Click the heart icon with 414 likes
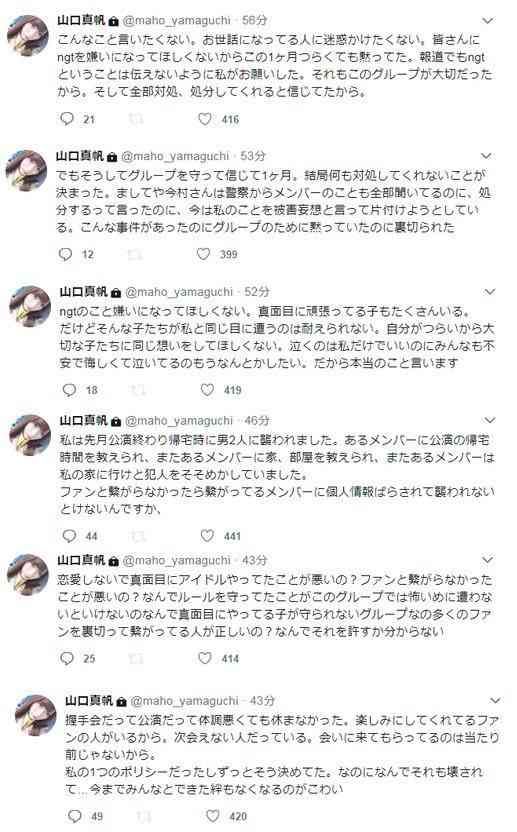Viewport: 517px width, 832px height. click(205, 658)
